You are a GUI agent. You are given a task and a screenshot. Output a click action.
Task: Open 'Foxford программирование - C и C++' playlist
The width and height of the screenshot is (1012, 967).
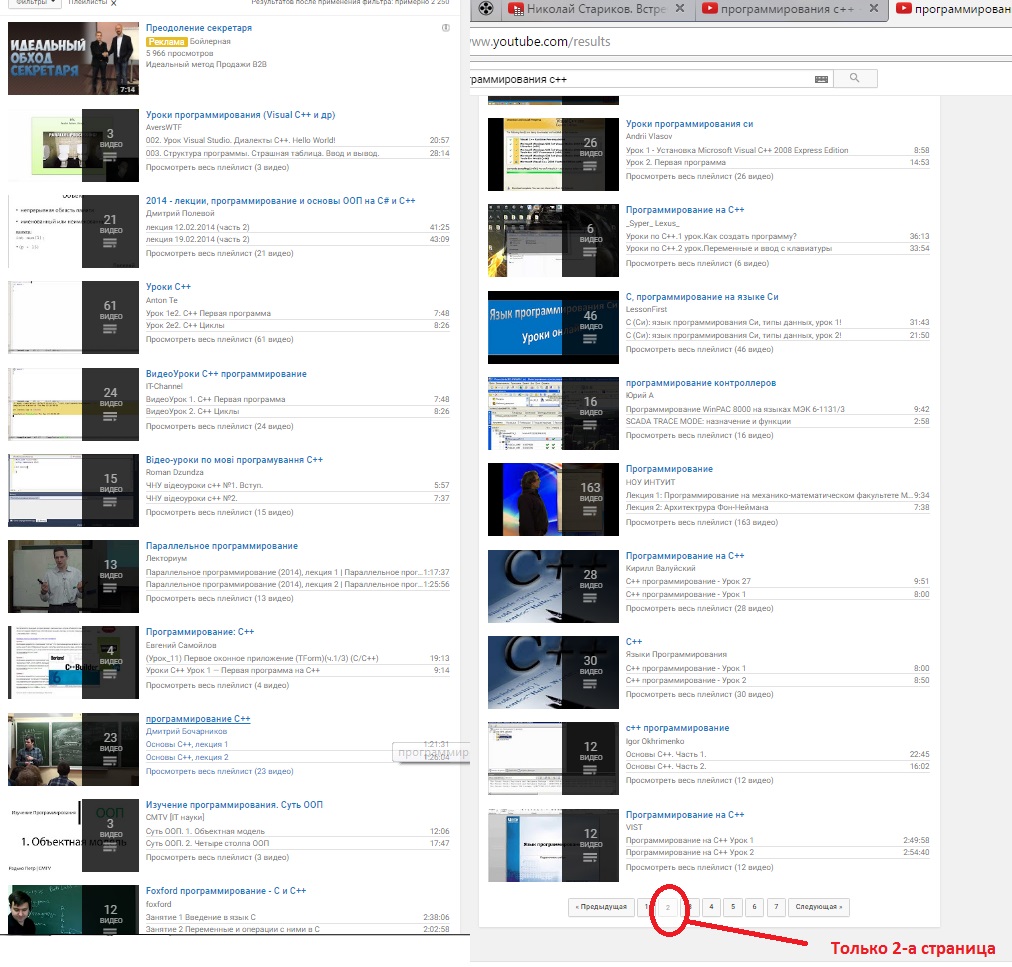(226, 891)
